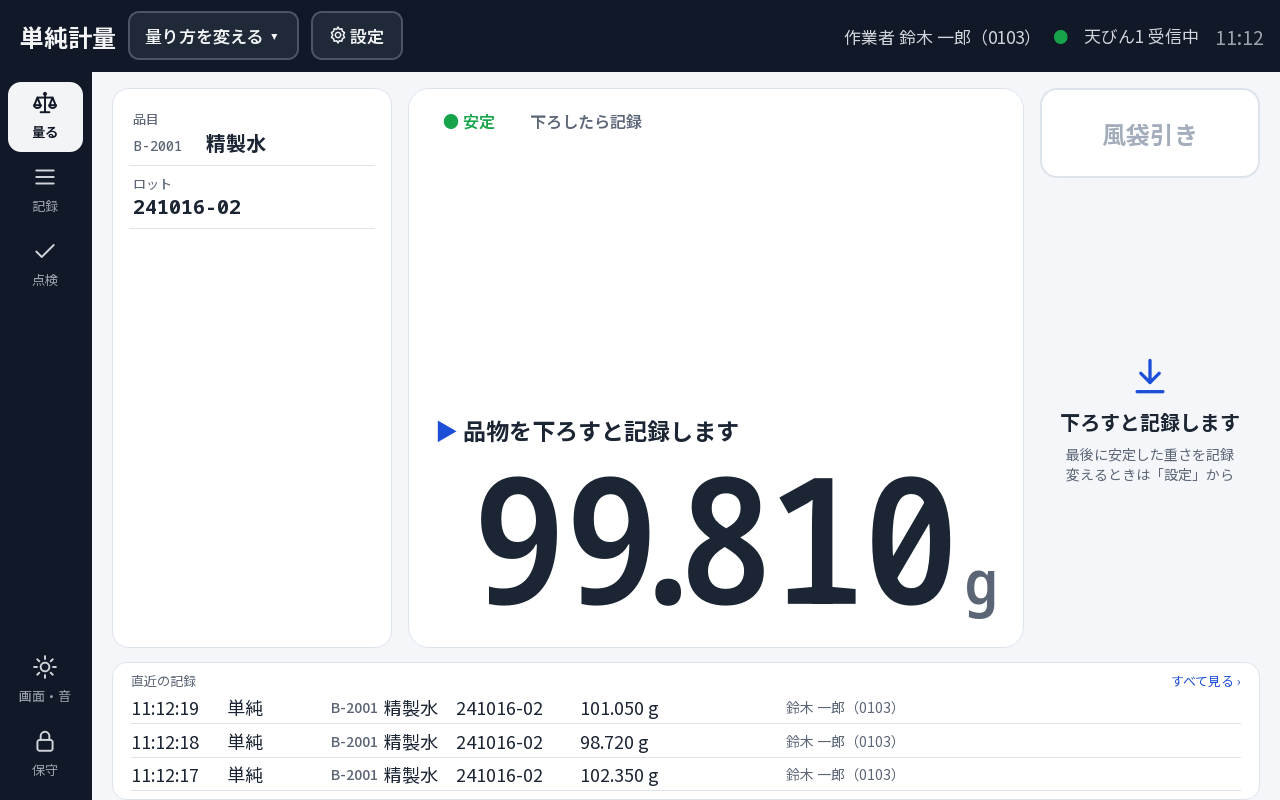Click the 単純計量 title
Viewport: 1280px width, 800px height.
coord(68,37)
